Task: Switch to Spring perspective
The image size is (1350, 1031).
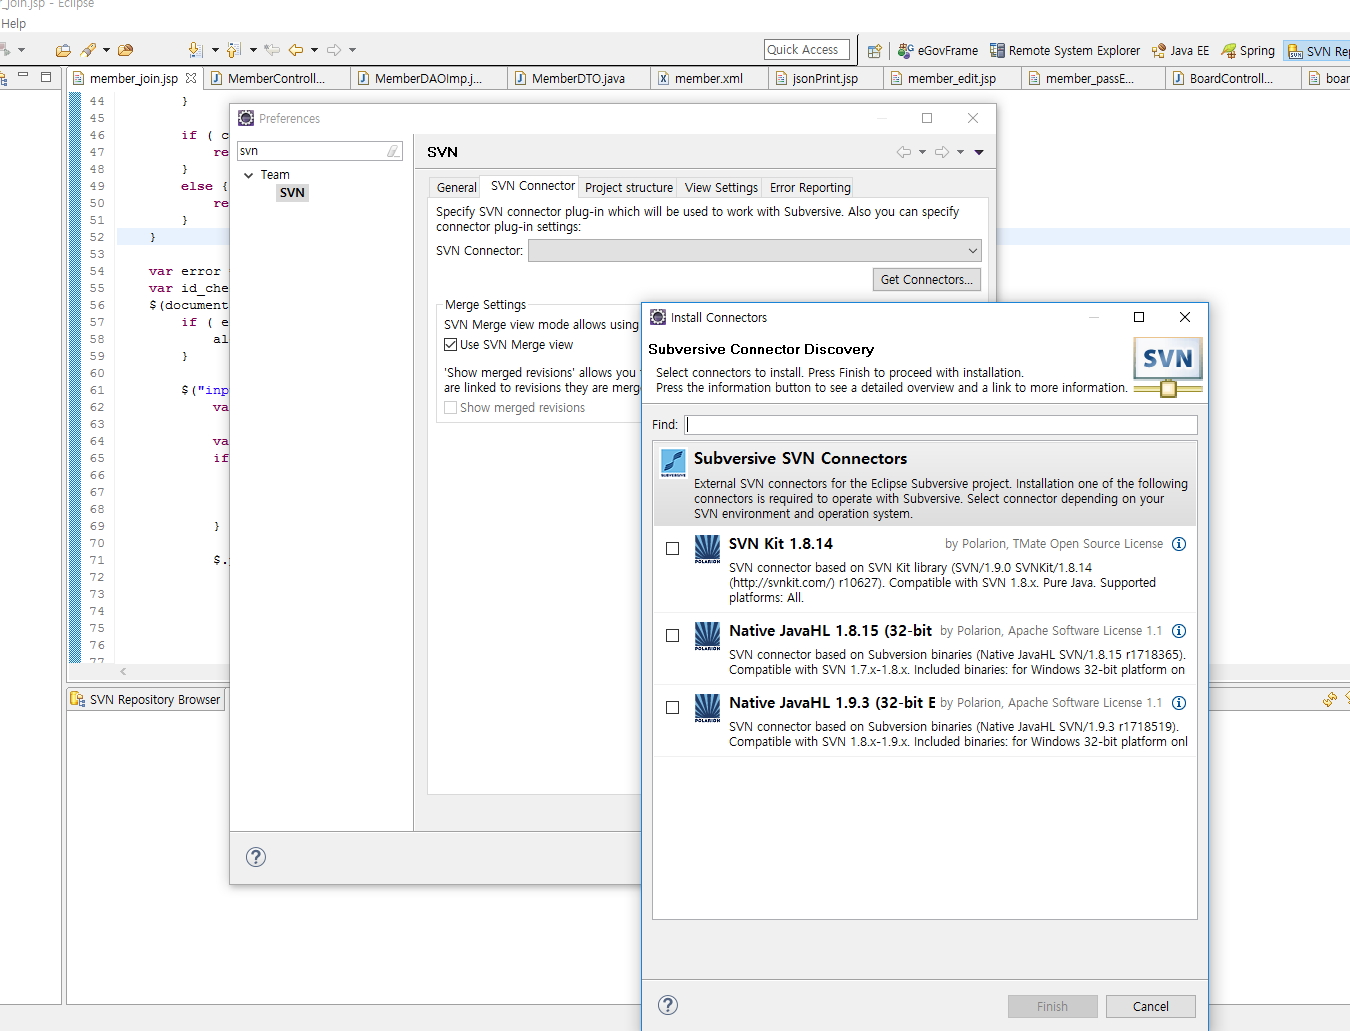Action: click(x=1248, y=50)
